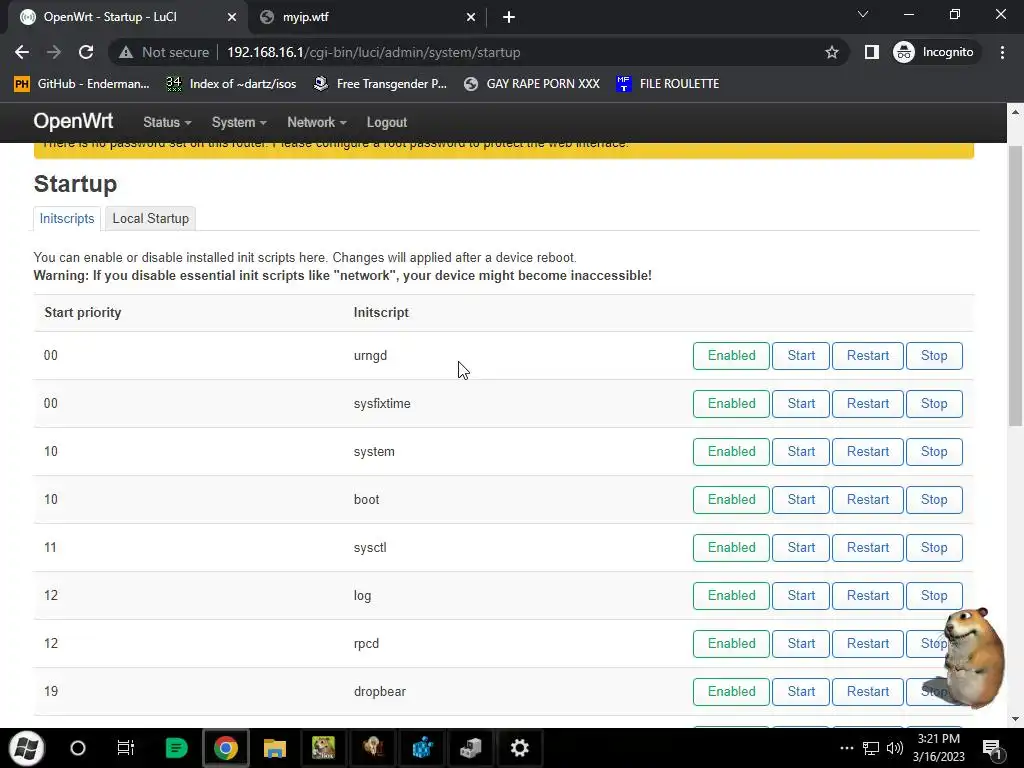Start the urngd service
Image resolution: width=1024 pixels, height=768 pixels.
[x=801, y=356]
